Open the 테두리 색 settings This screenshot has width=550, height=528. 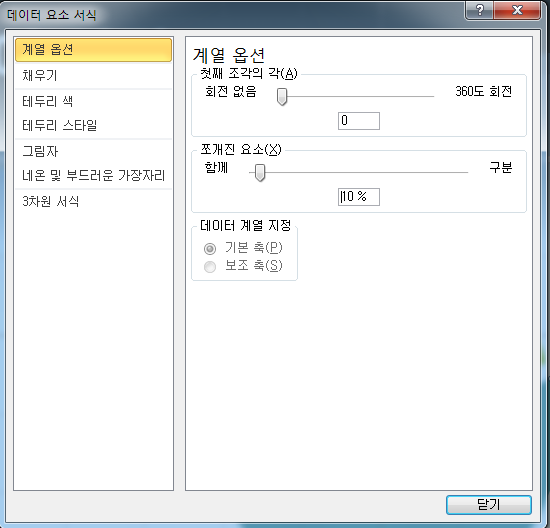click(x=93, y=102)
